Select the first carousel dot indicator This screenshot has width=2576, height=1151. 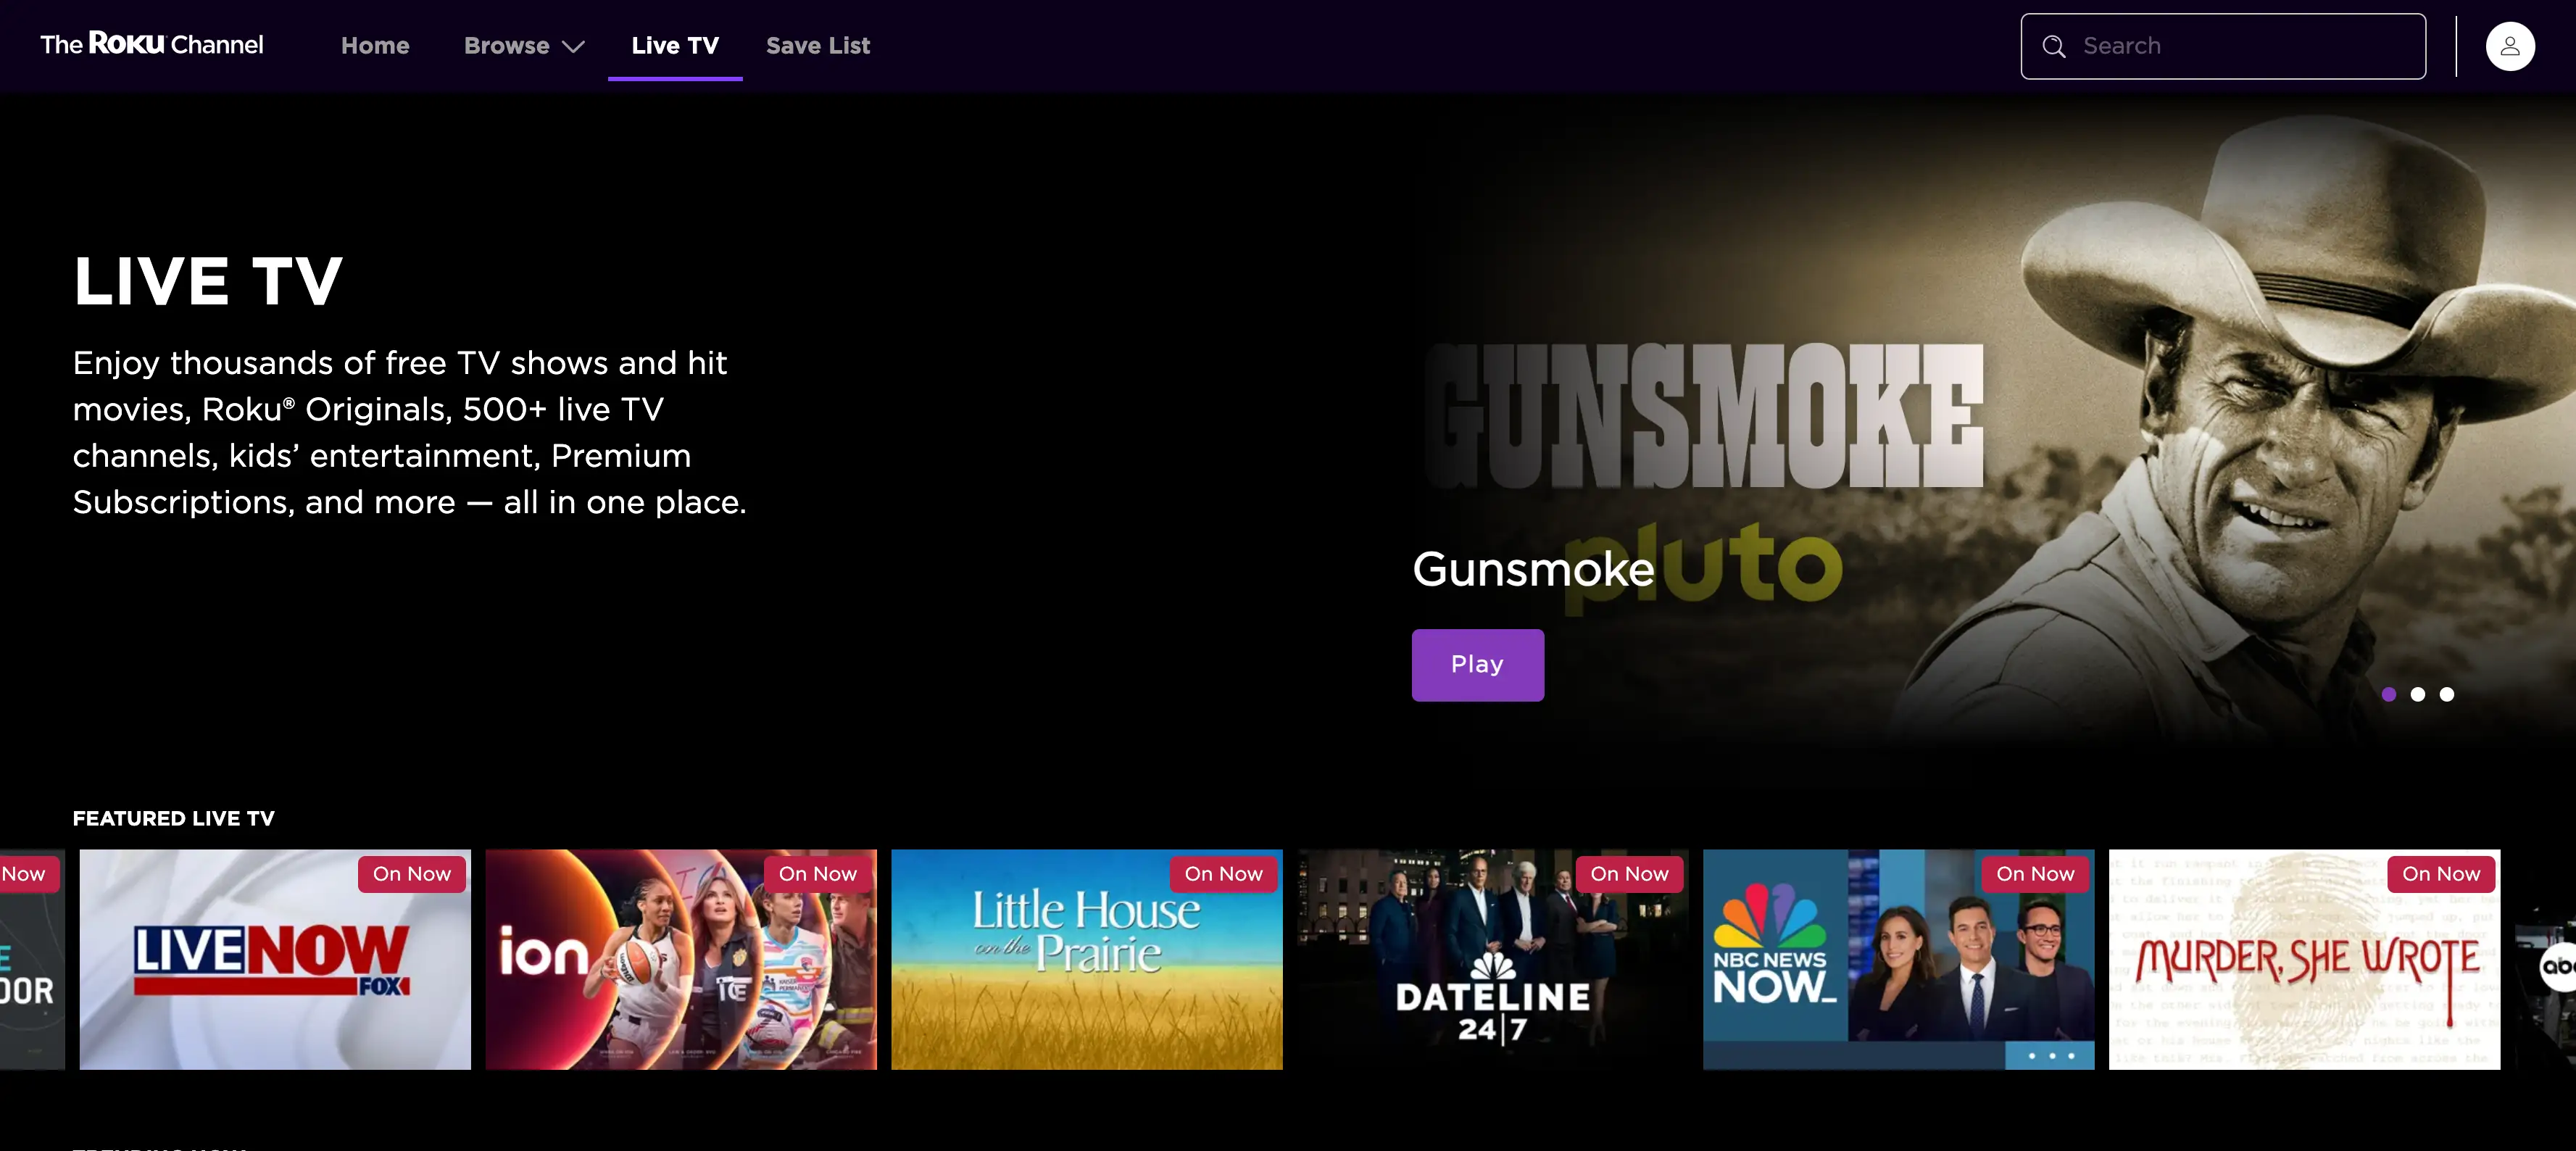click(x=2389, y=694)
